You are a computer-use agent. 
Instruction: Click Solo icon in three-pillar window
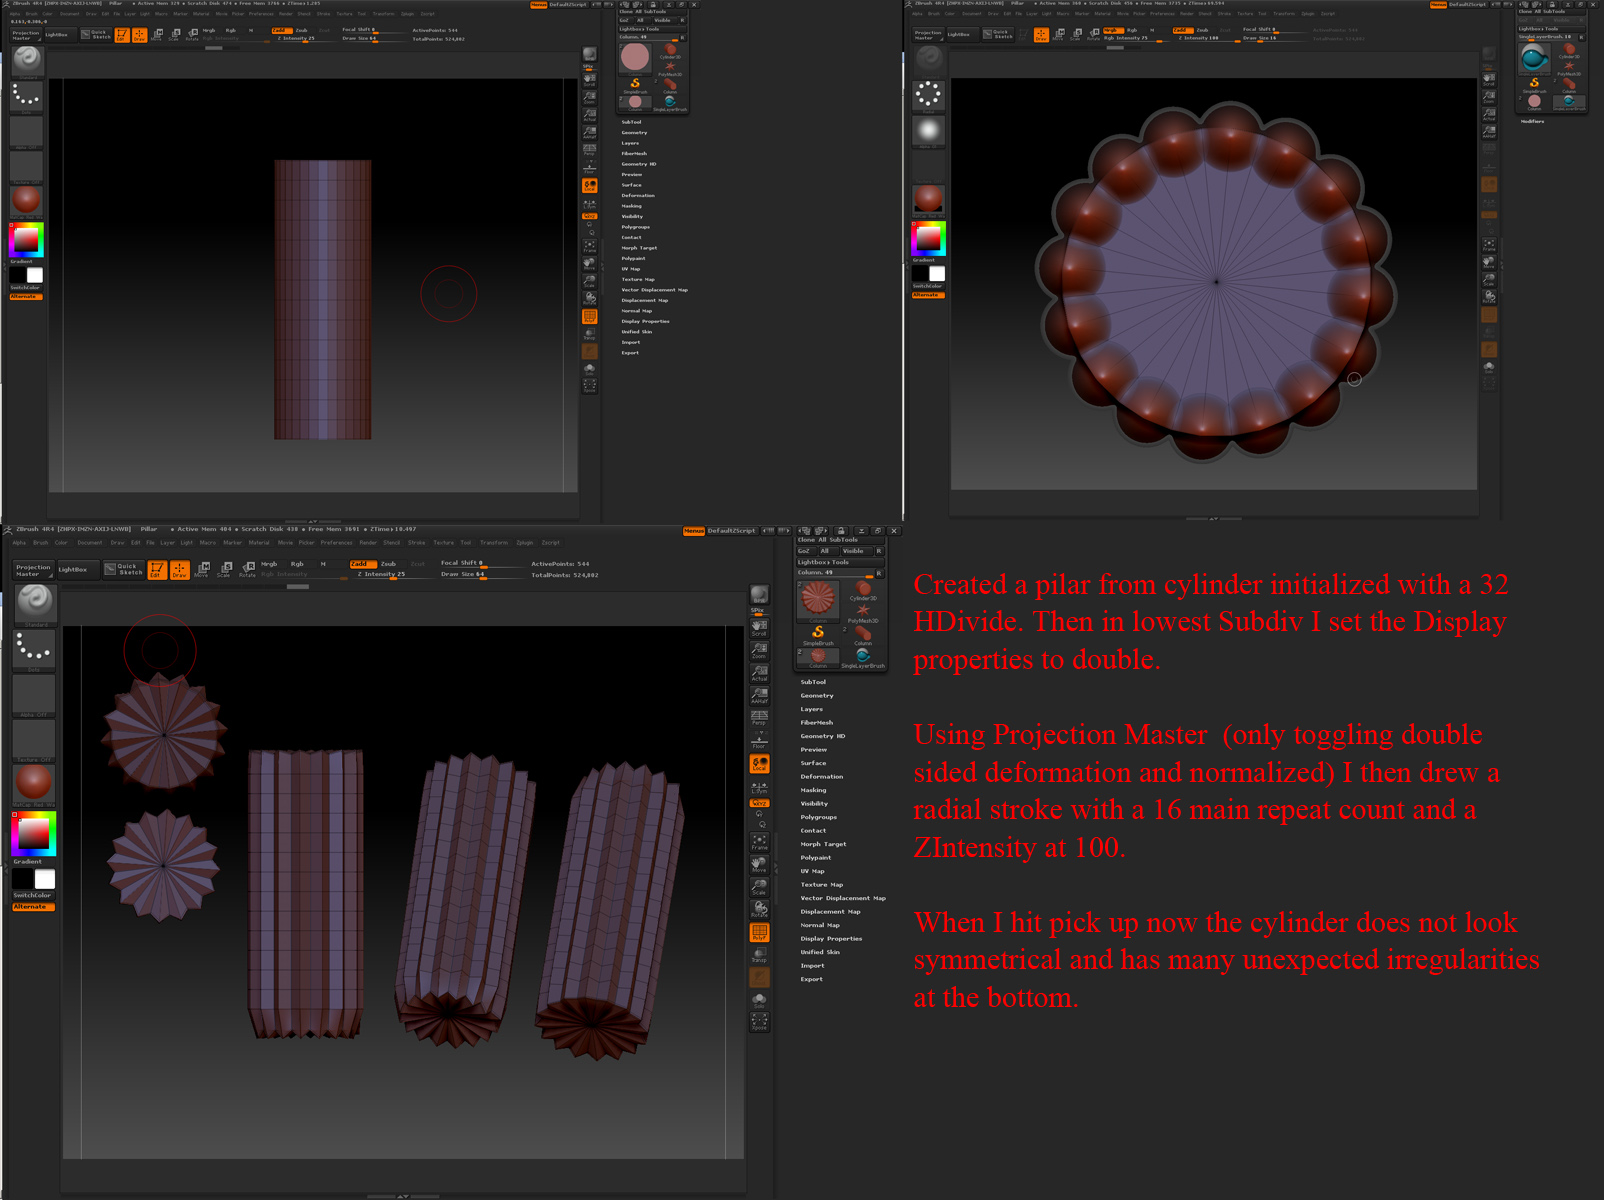pos(760,1000)
